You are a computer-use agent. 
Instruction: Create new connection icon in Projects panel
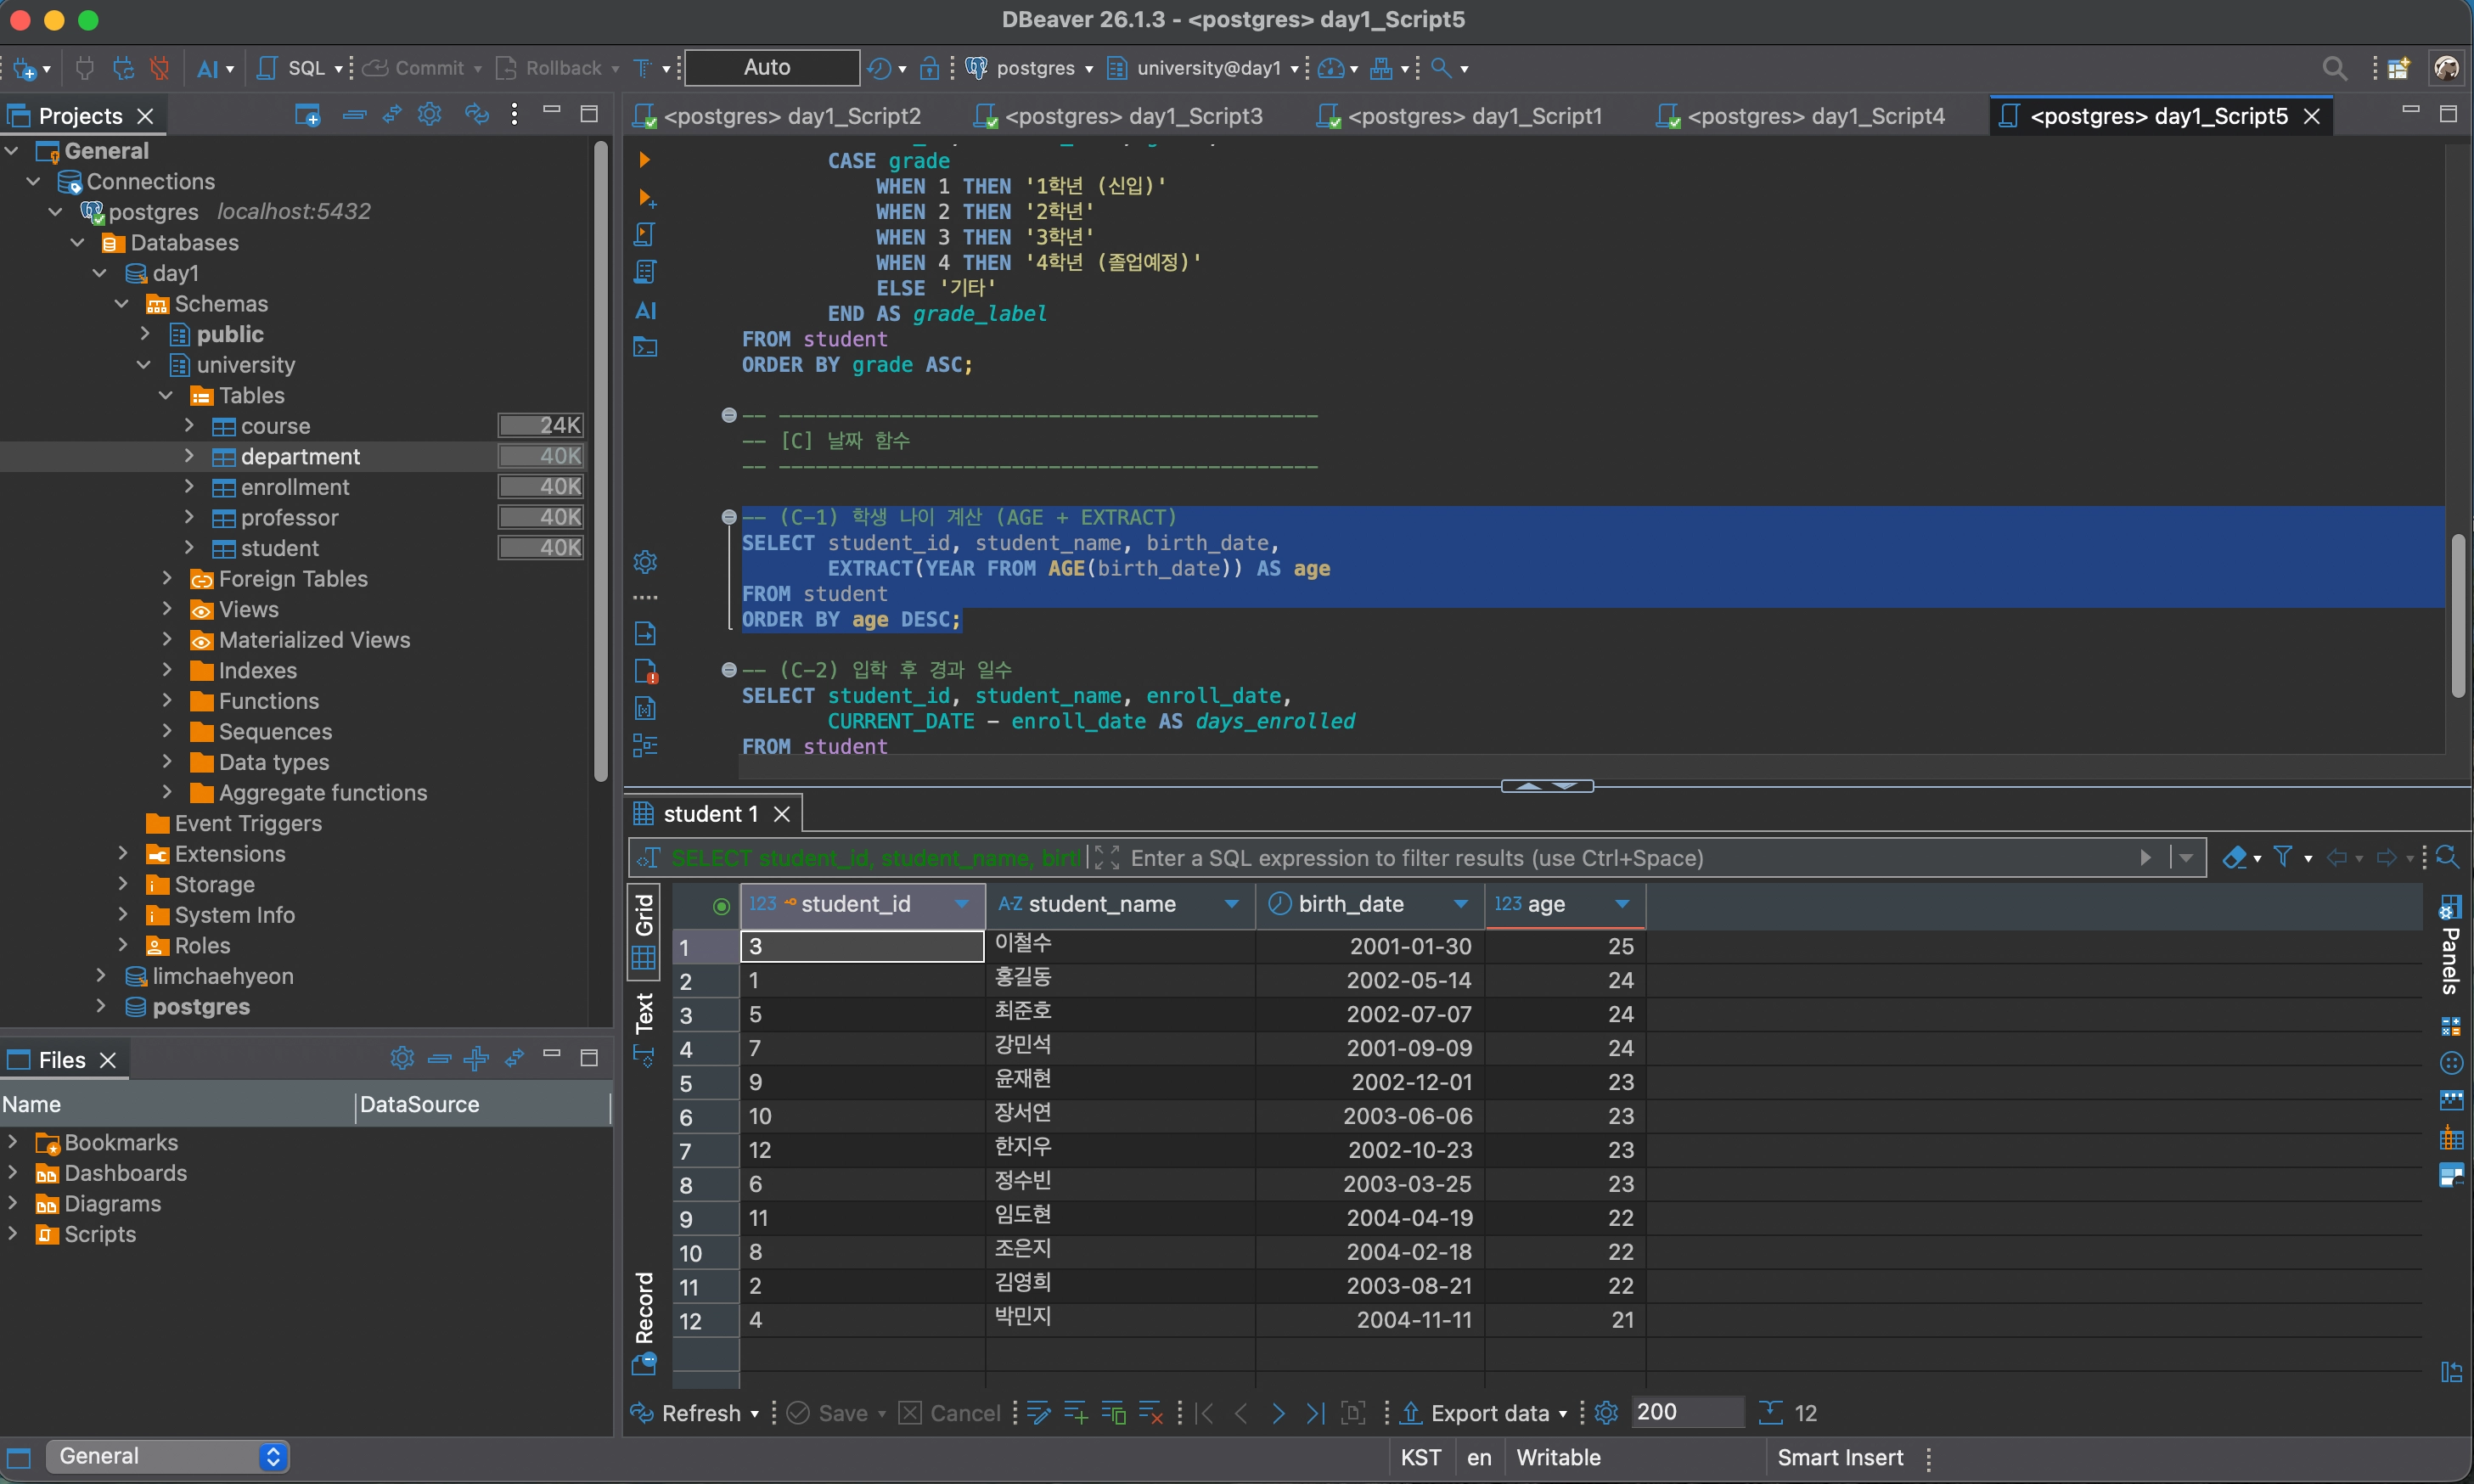(x=307, y=115)
